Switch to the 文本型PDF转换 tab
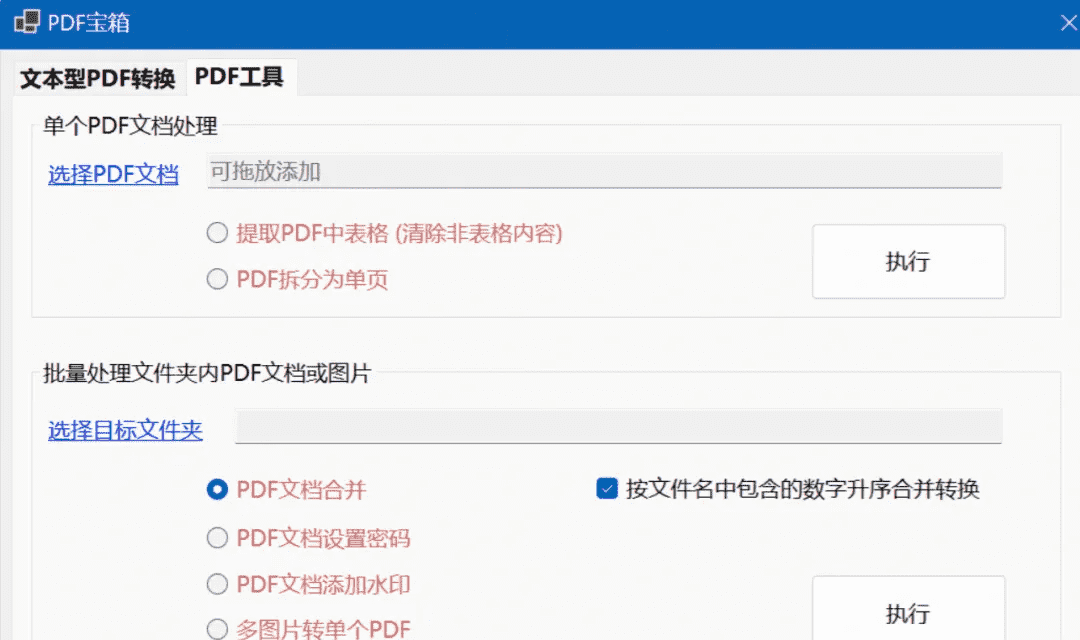 coord(97,79)
